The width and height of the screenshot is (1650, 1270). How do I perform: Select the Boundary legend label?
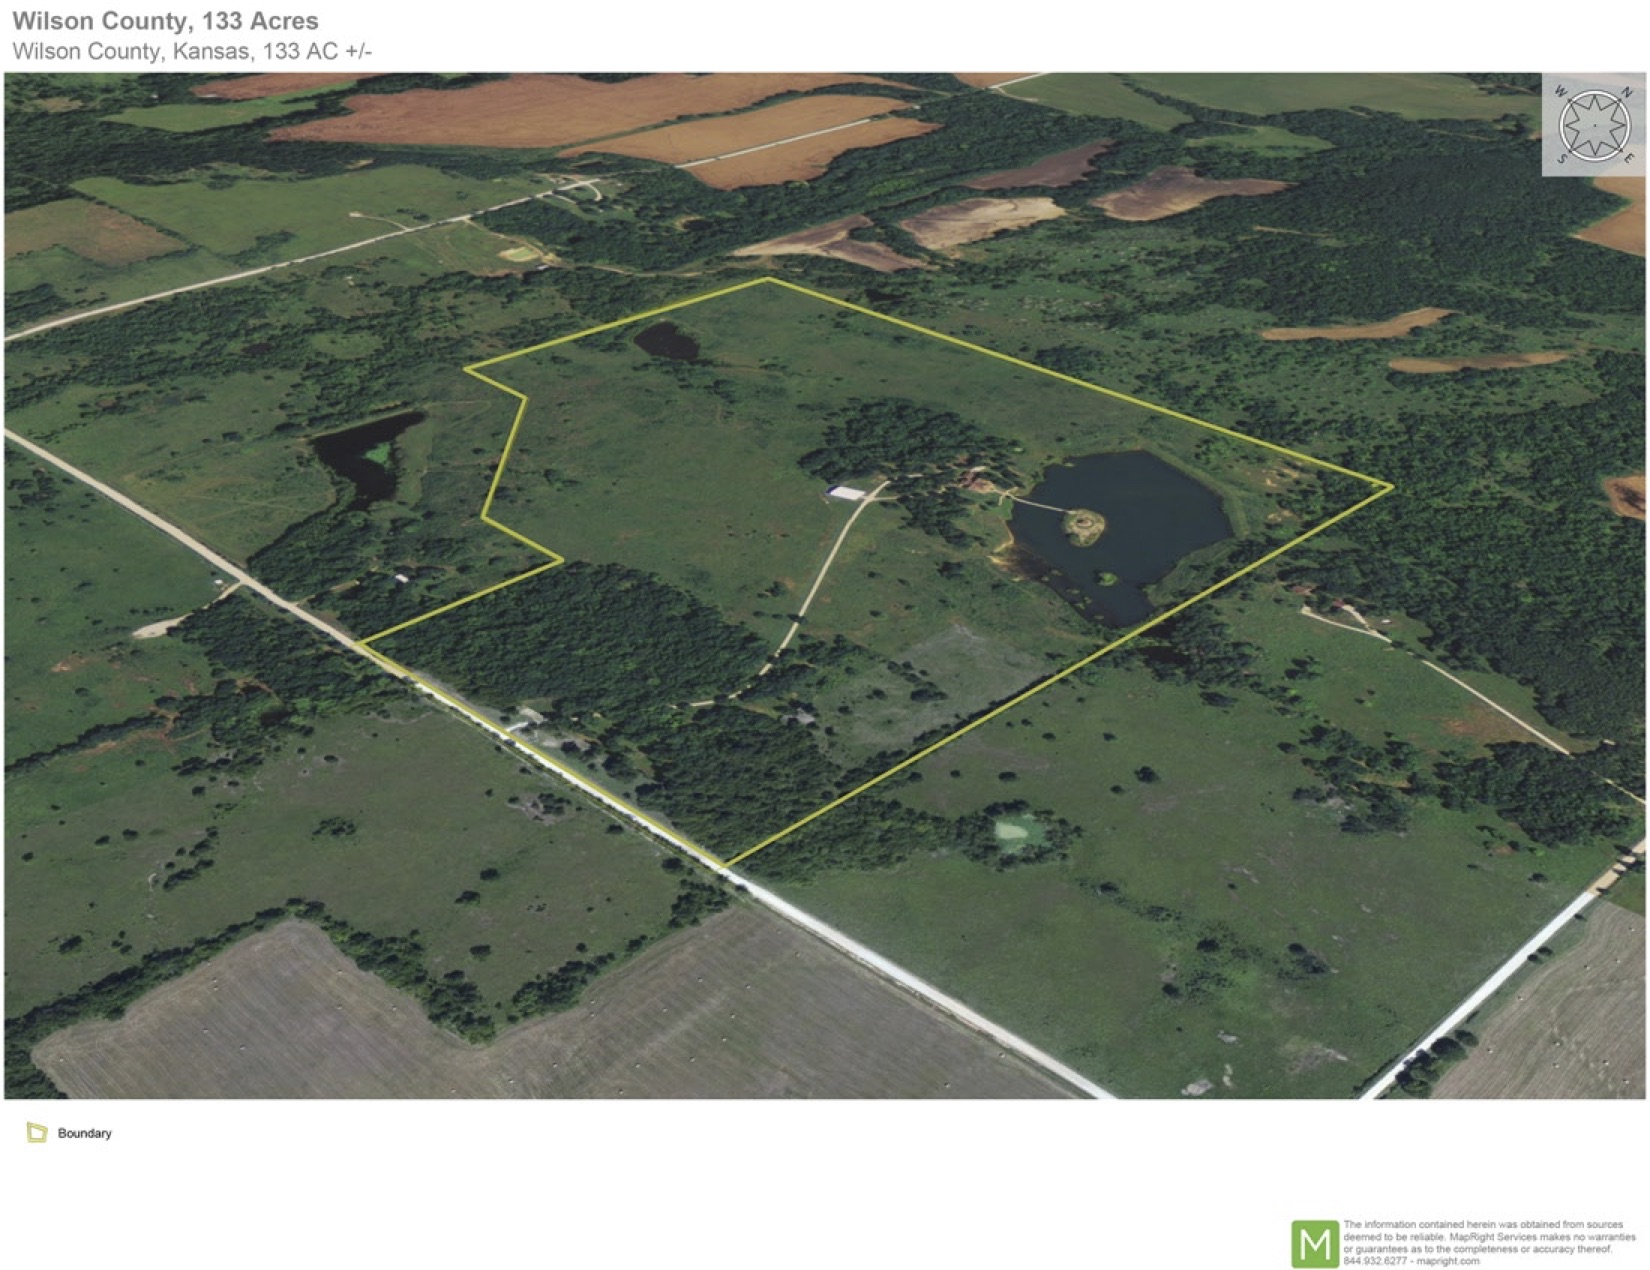click(84, 1133)
